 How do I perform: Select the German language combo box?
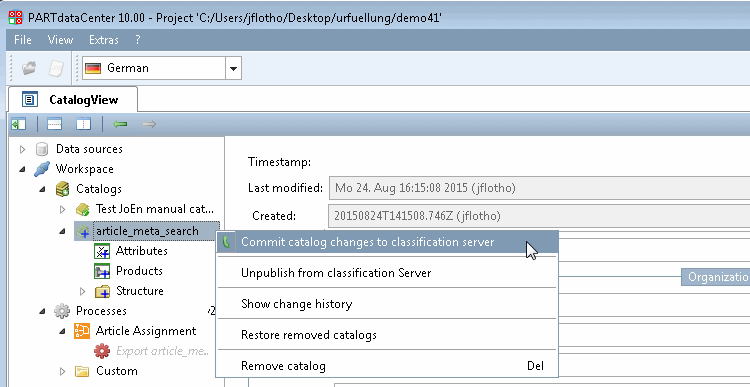162,68
